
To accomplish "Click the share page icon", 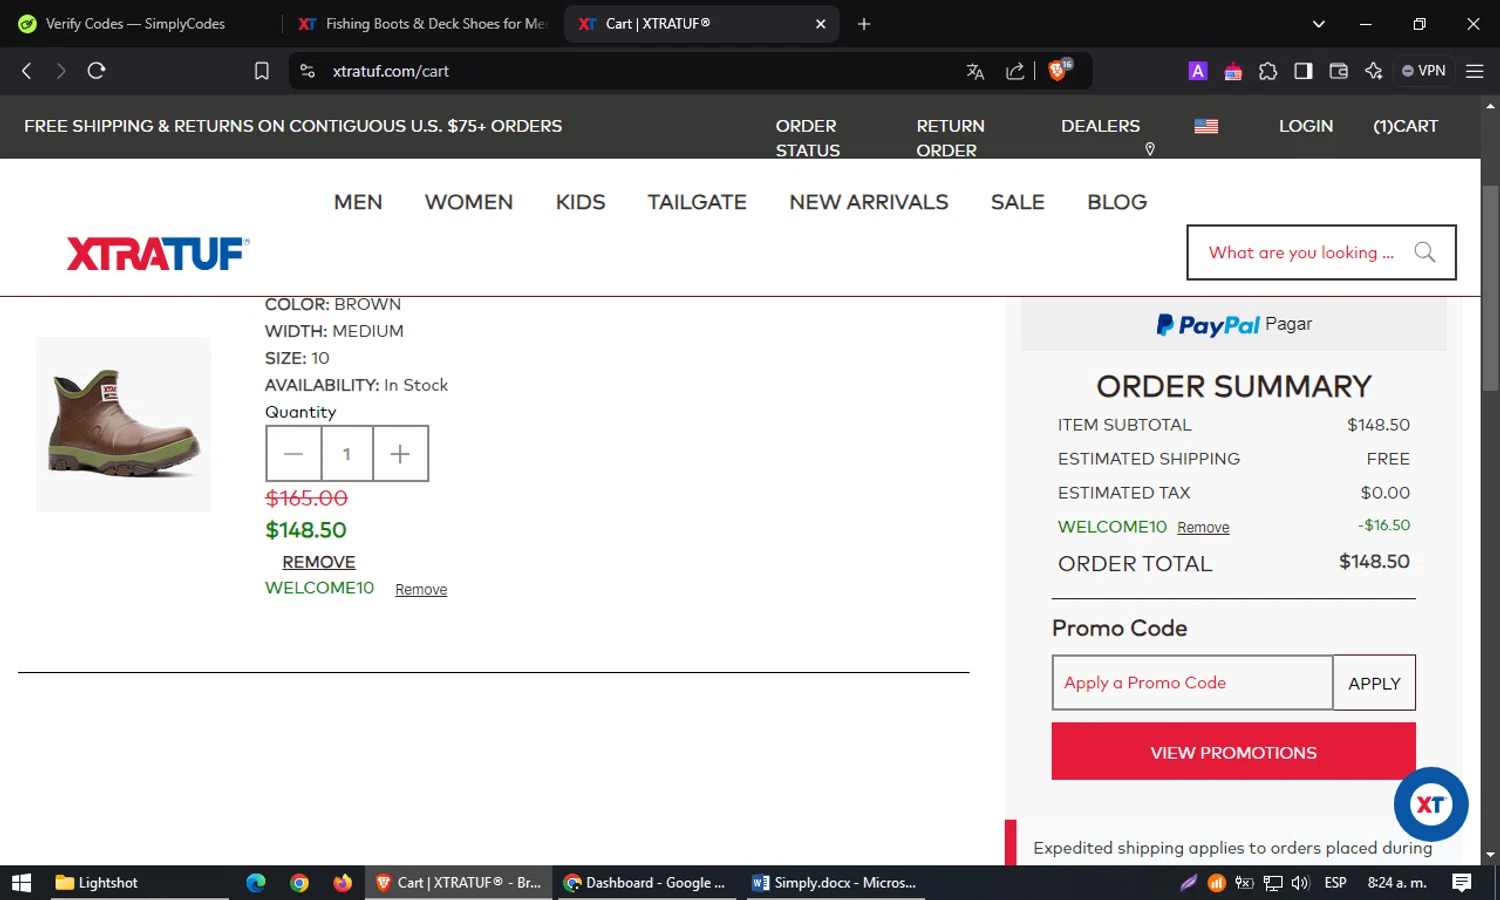I will coord(1015,71).
